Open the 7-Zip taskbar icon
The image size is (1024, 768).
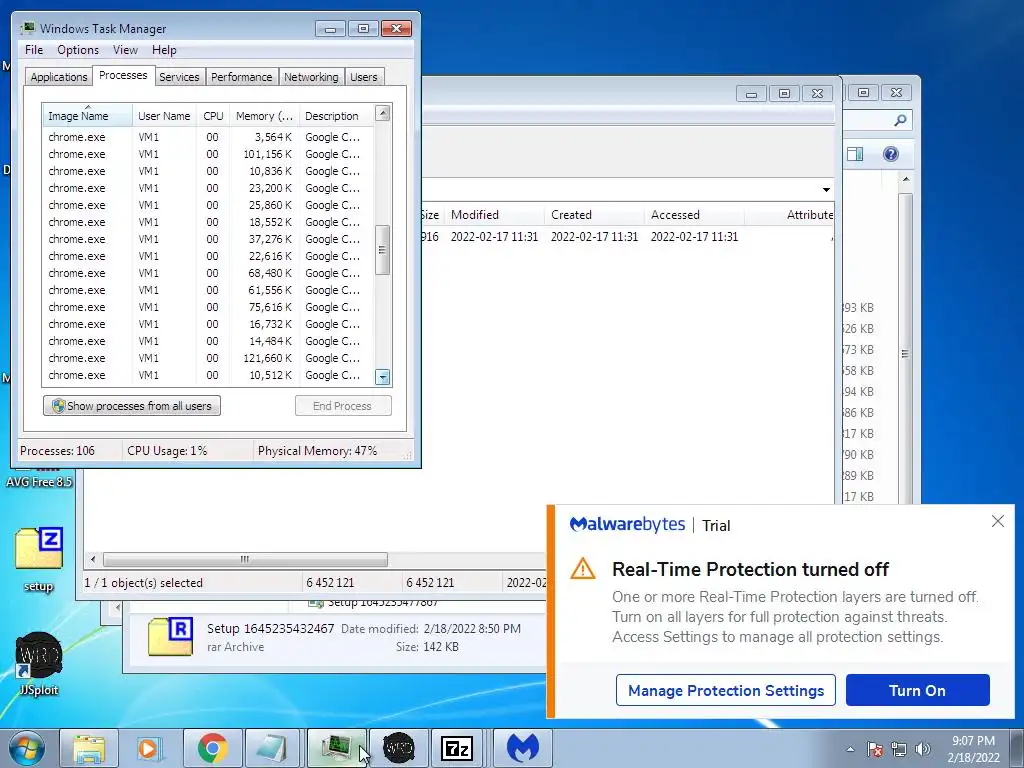tap(457, 748)
